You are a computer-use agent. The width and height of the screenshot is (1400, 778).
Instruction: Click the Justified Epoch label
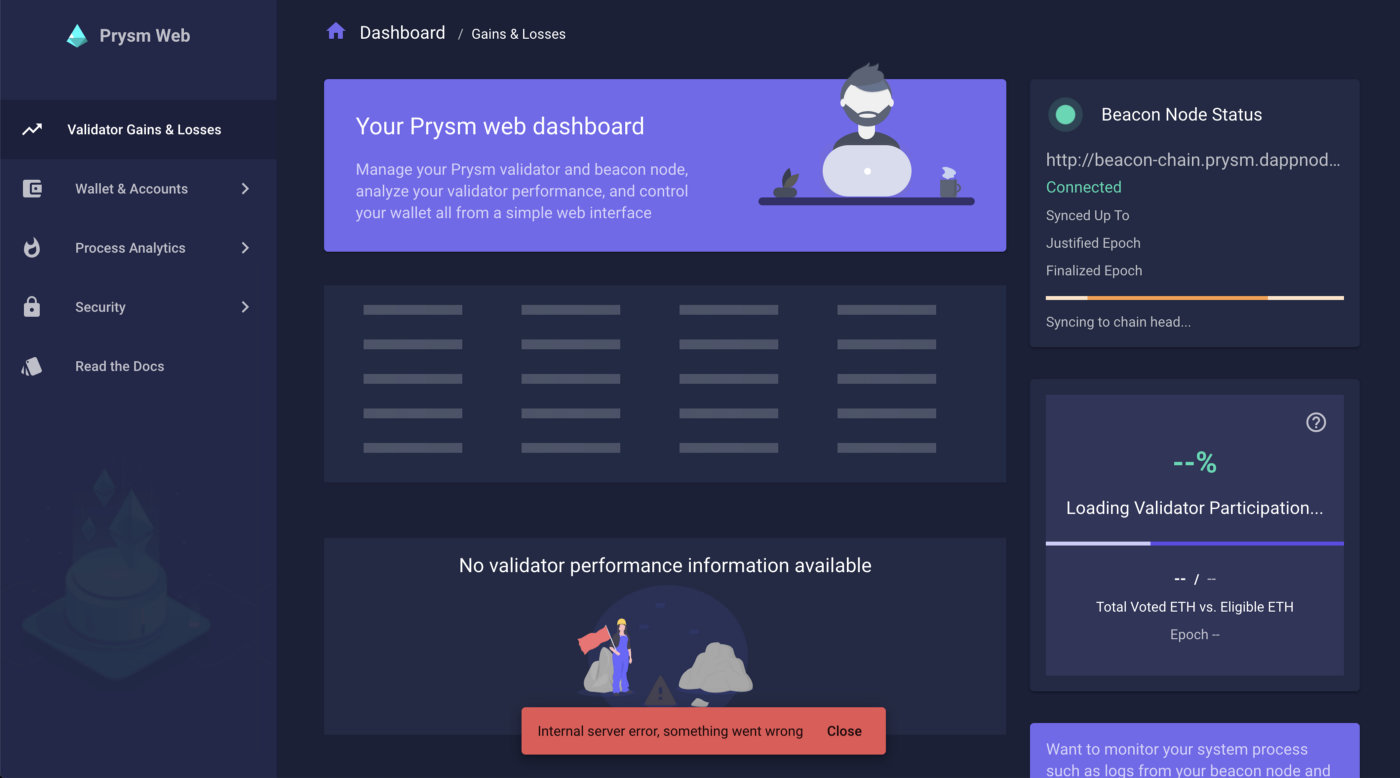click(x=1093, y=243)
